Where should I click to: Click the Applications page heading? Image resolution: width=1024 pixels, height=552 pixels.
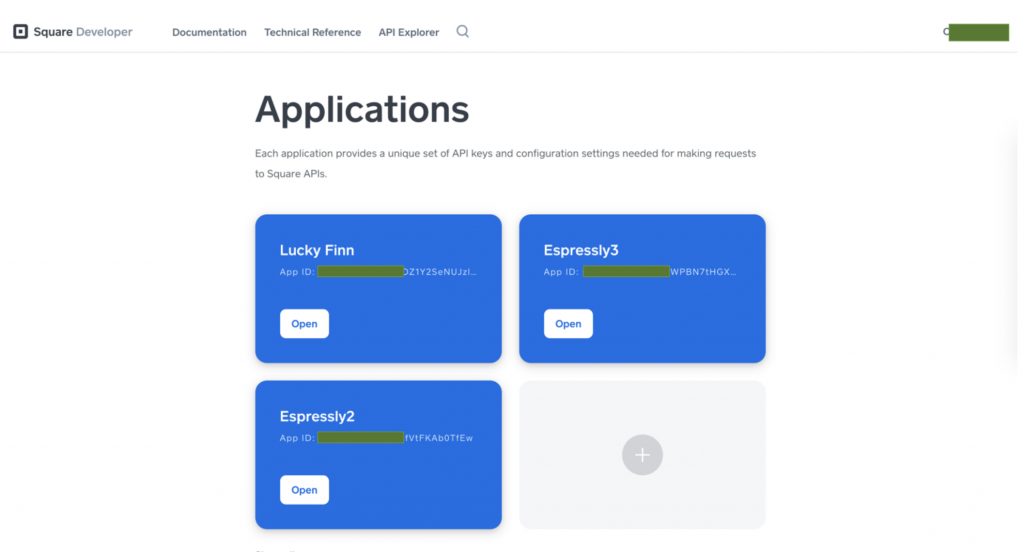362,109
